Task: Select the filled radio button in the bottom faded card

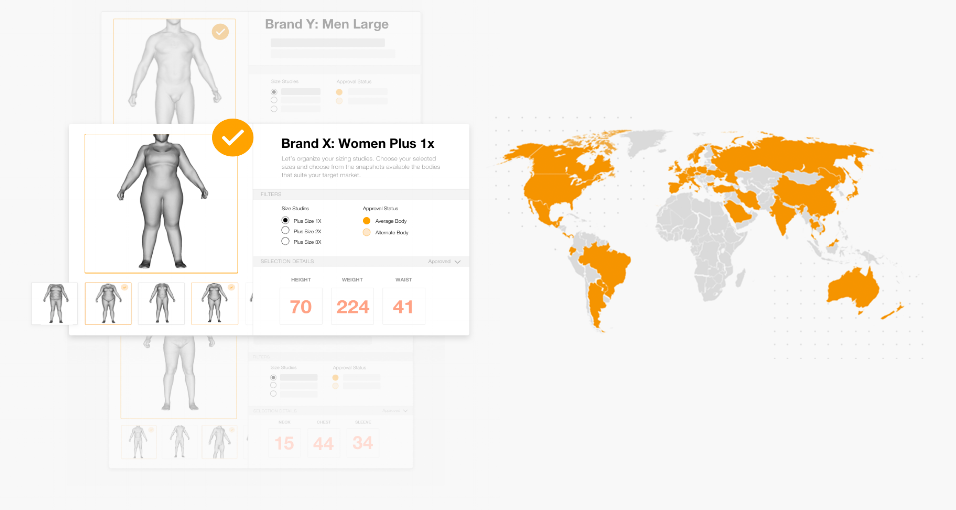Action: (273, 378)
